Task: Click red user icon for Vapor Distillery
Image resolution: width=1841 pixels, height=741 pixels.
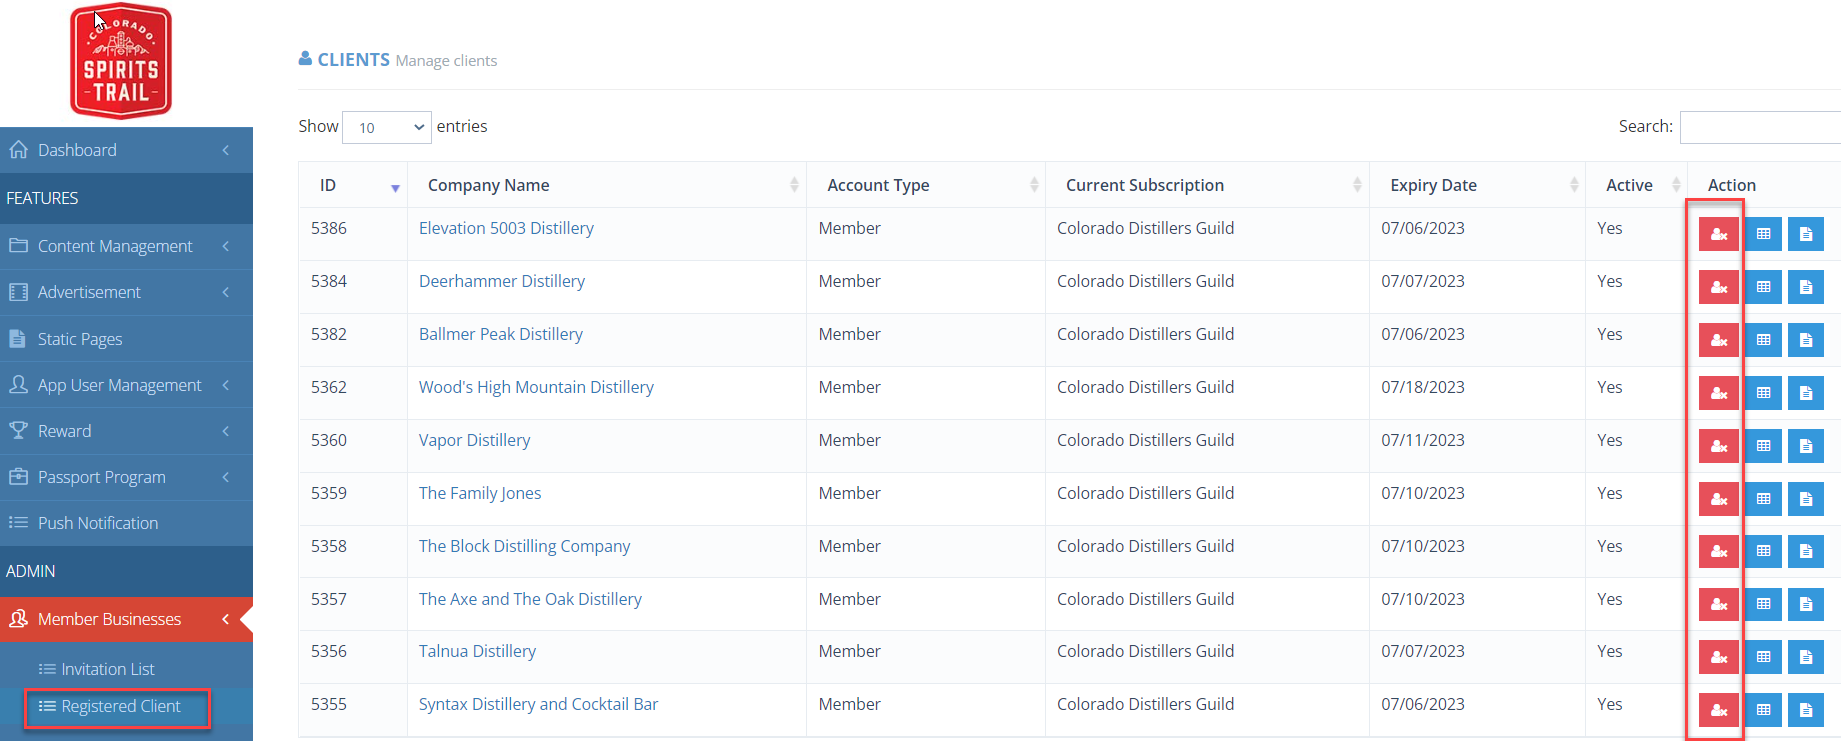Action: pos(1718,446)
